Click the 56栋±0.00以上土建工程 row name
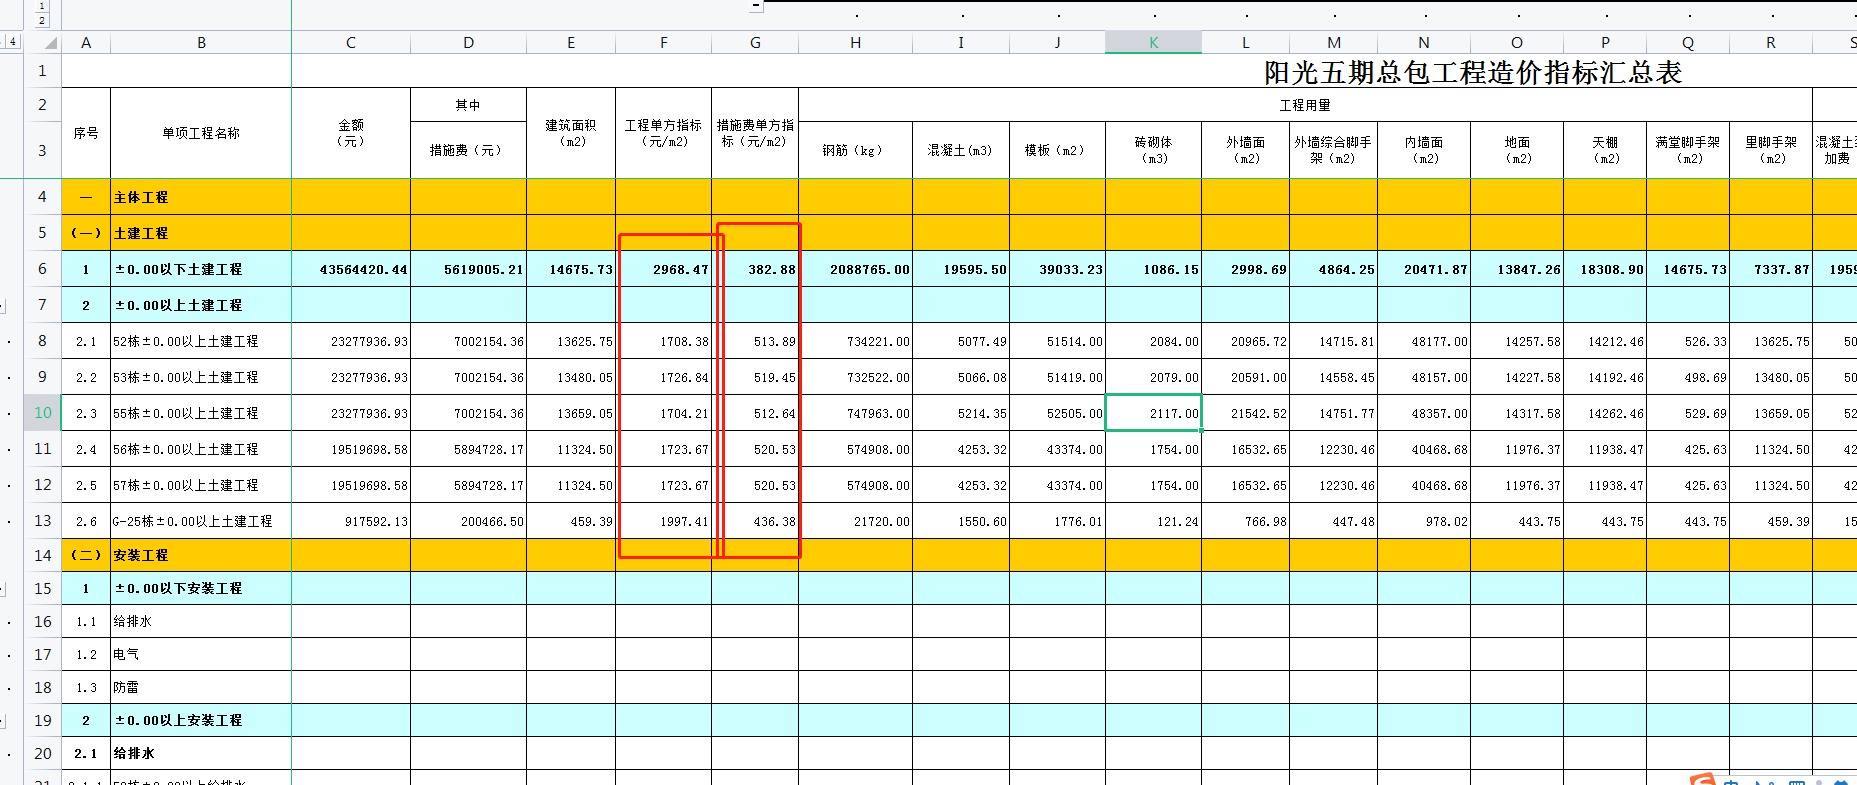Image resolution: width=1857 pixels, height=785 pixels. click(x=201, y=449)
